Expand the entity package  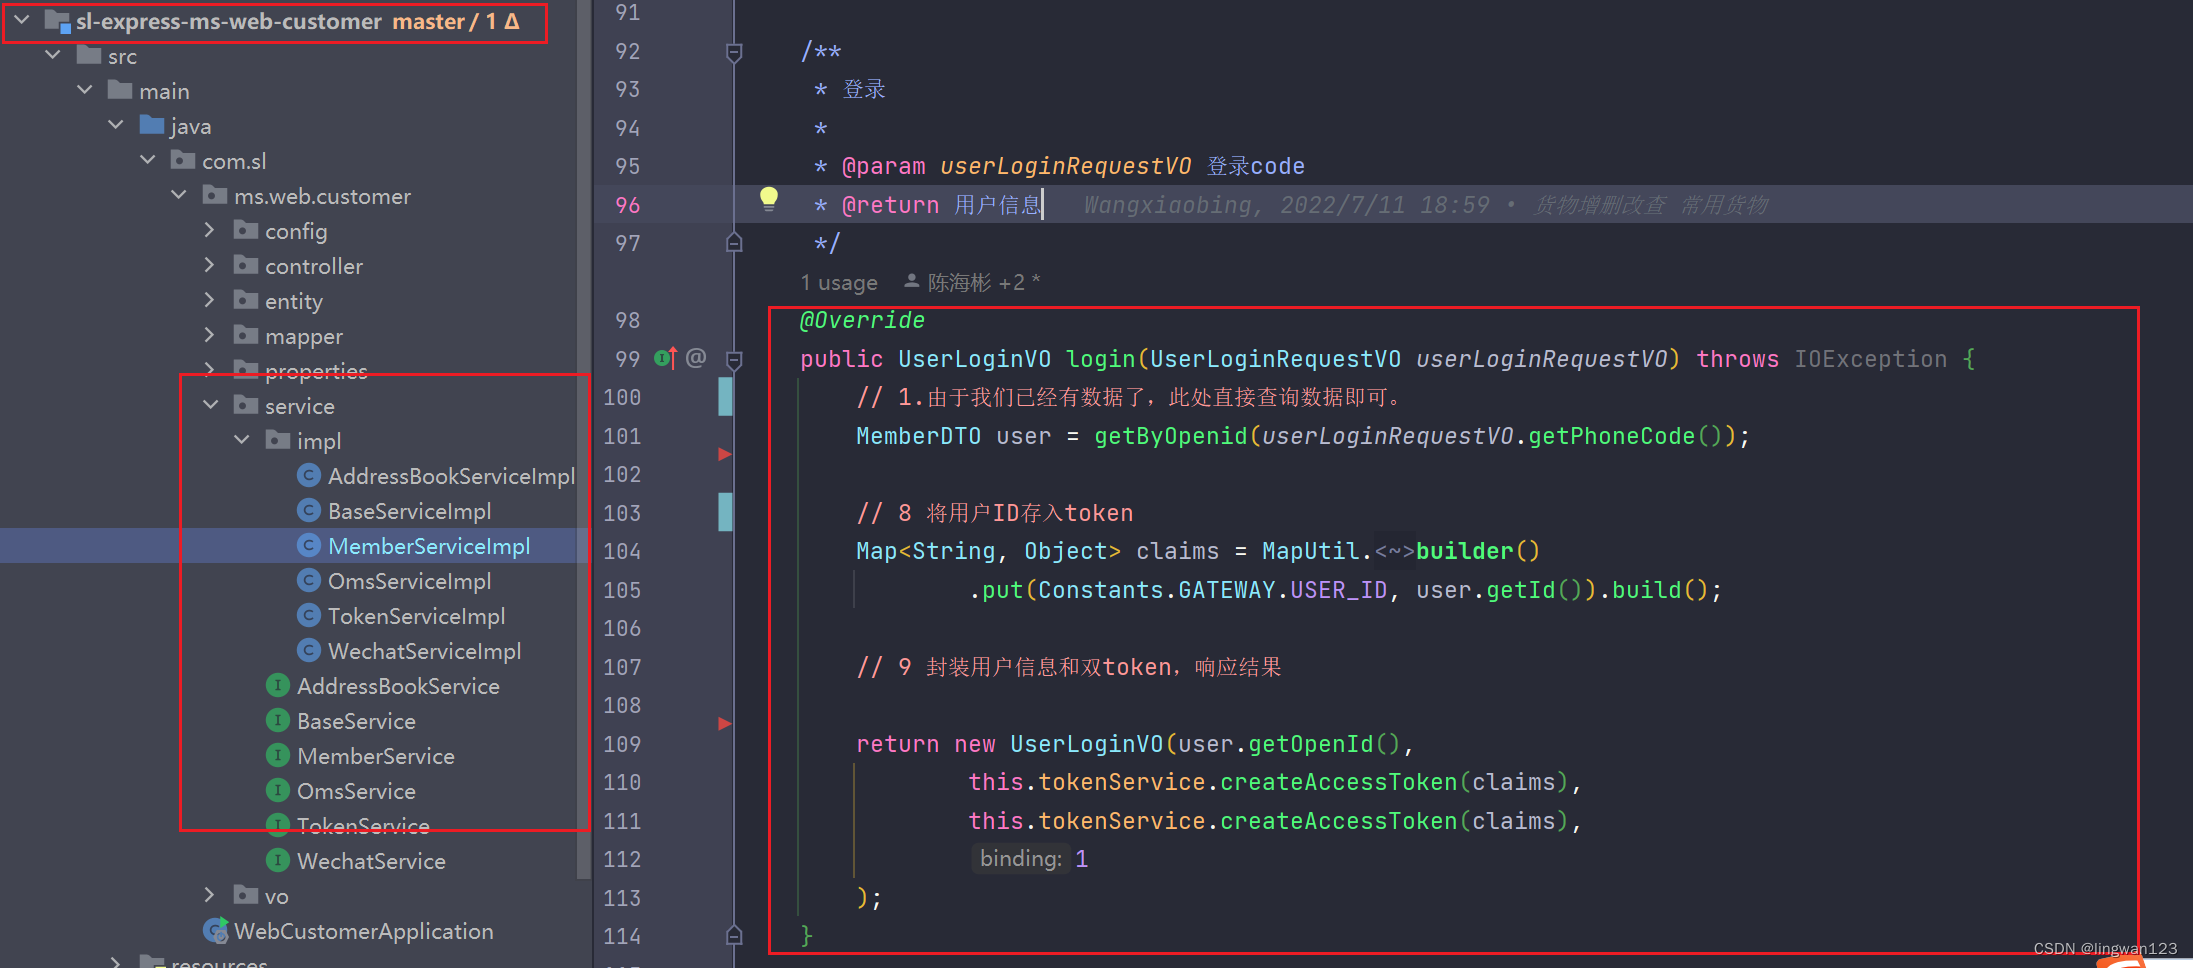click(x=210, y=300)
